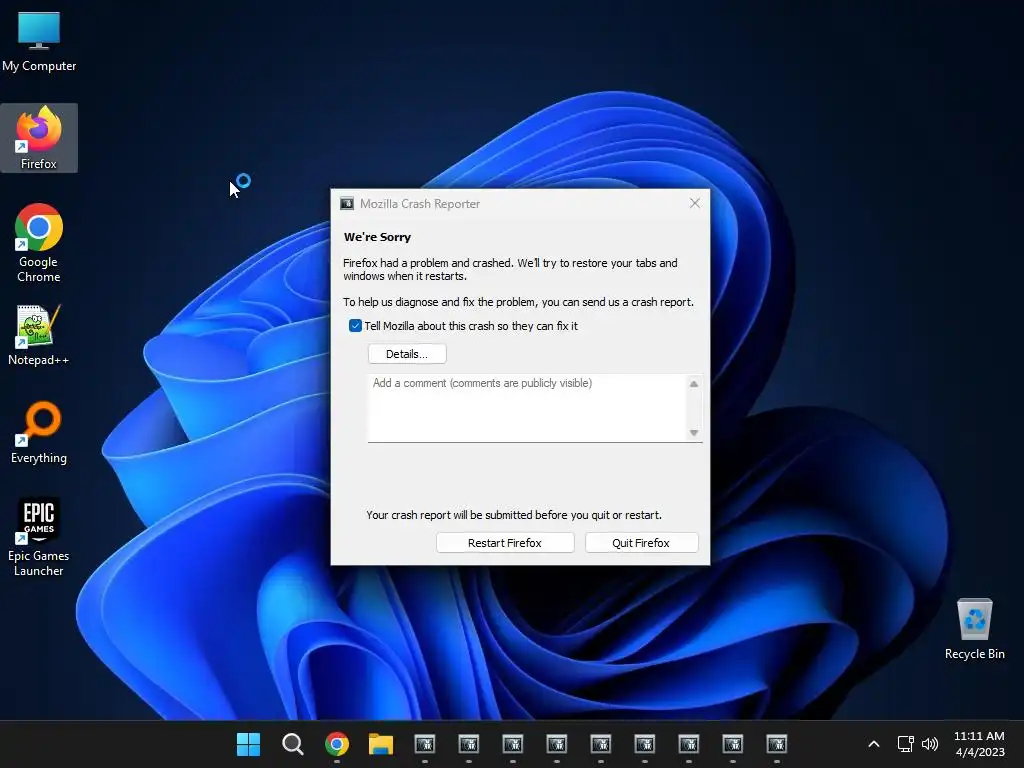
Task: Quit Firefox from the crash reporter
Action: 641,543
